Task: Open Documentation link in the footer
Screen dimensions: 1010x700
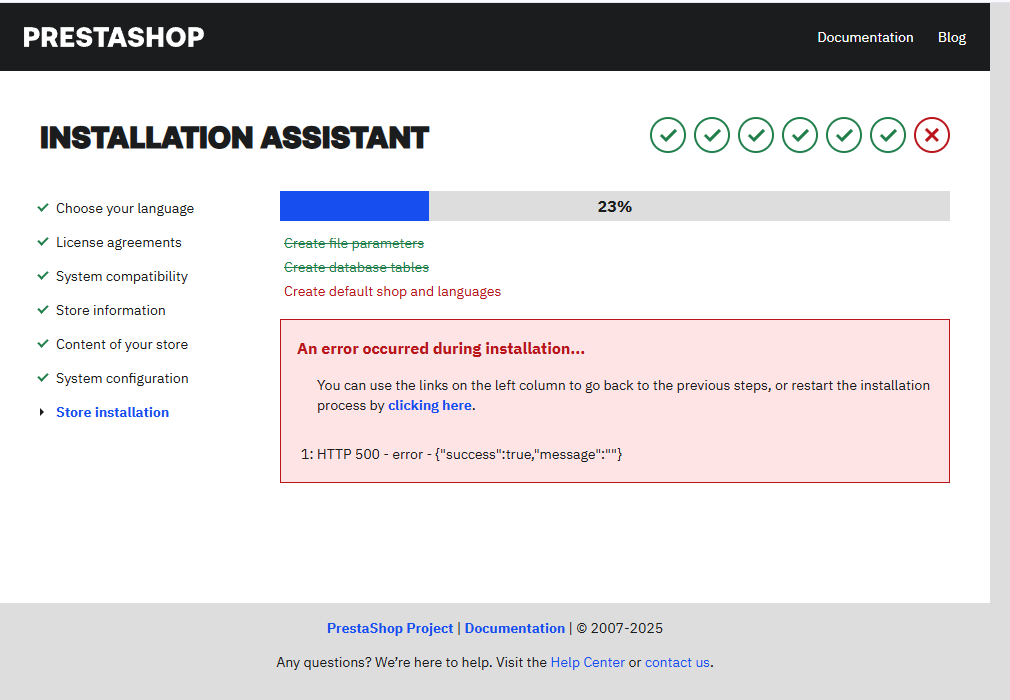Action: coord(515,629)
